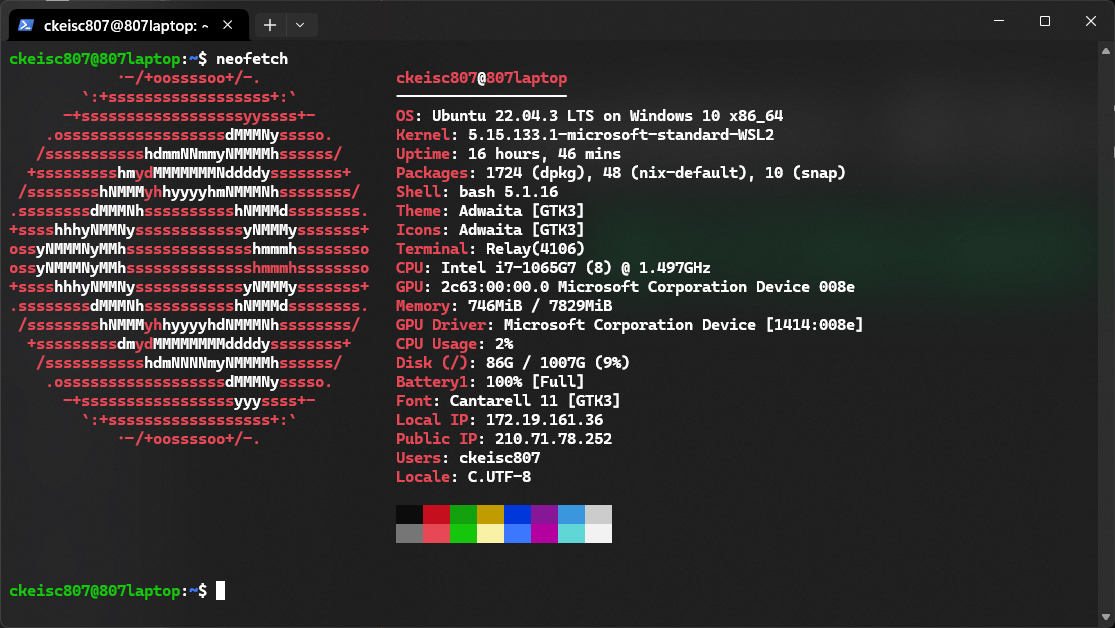Click the red ckeisc807@807laptop header
1115x628 pixels.
[481, 78]
